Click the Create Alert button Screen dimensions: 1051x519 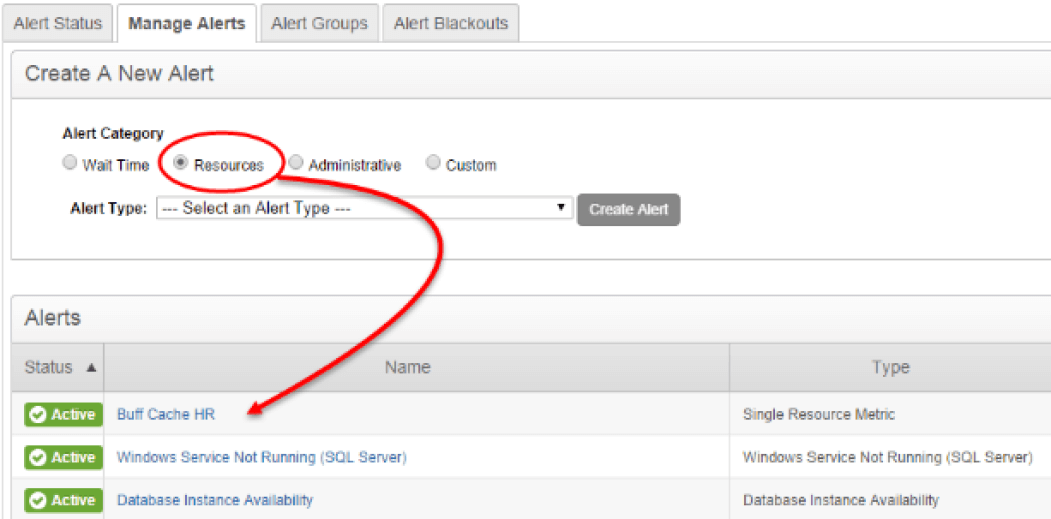(x=628, y=209)
